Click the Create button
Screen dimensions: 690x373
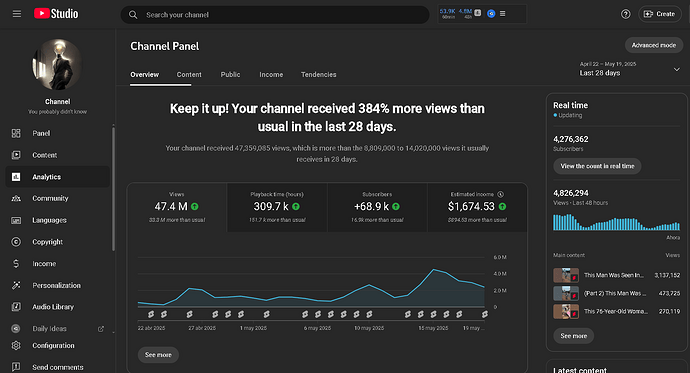[660, 14]
